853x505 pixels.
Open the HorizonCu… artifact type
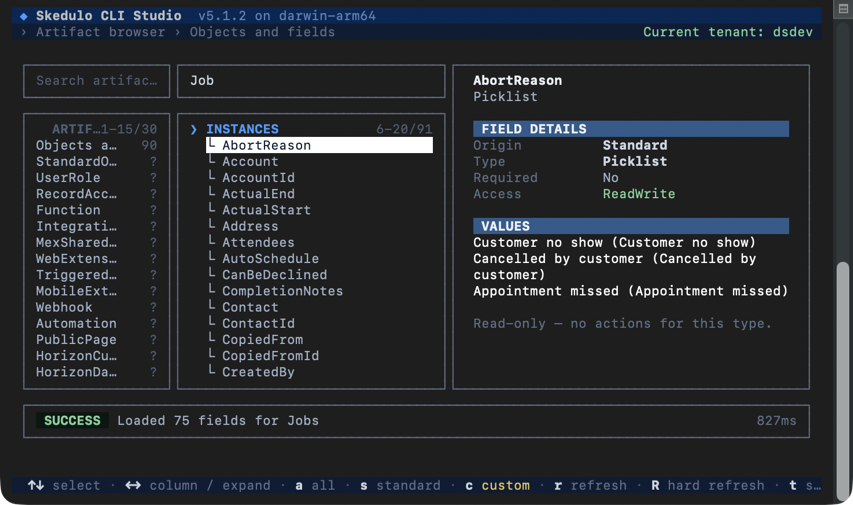coord(96,356)
